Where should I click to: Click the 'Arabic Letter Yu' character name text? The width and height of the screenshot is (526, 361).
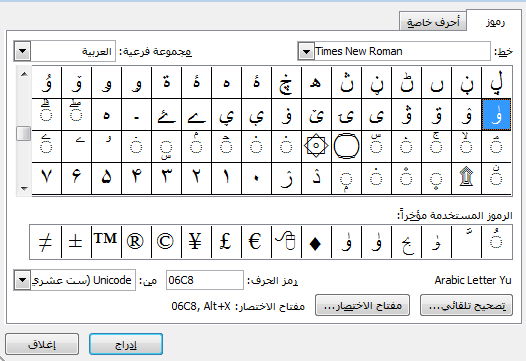pos(473,280)
